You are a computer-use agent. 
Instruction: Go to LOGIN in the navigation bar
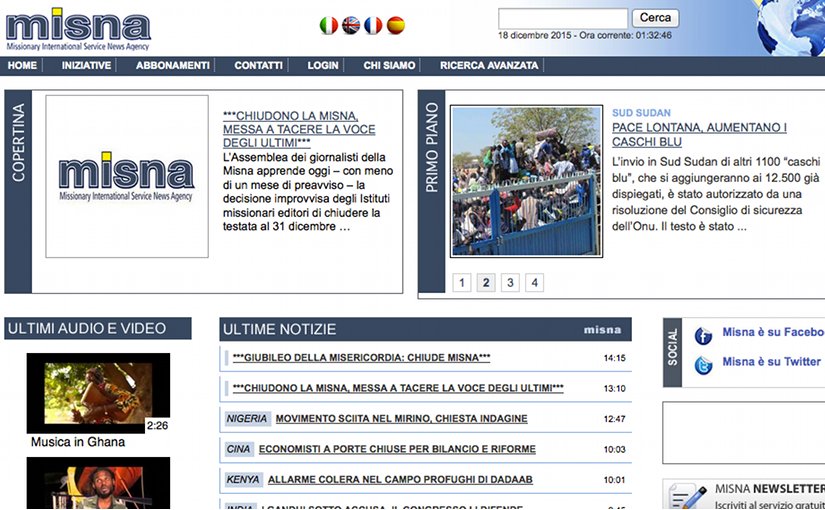click(x=323, y=65)
